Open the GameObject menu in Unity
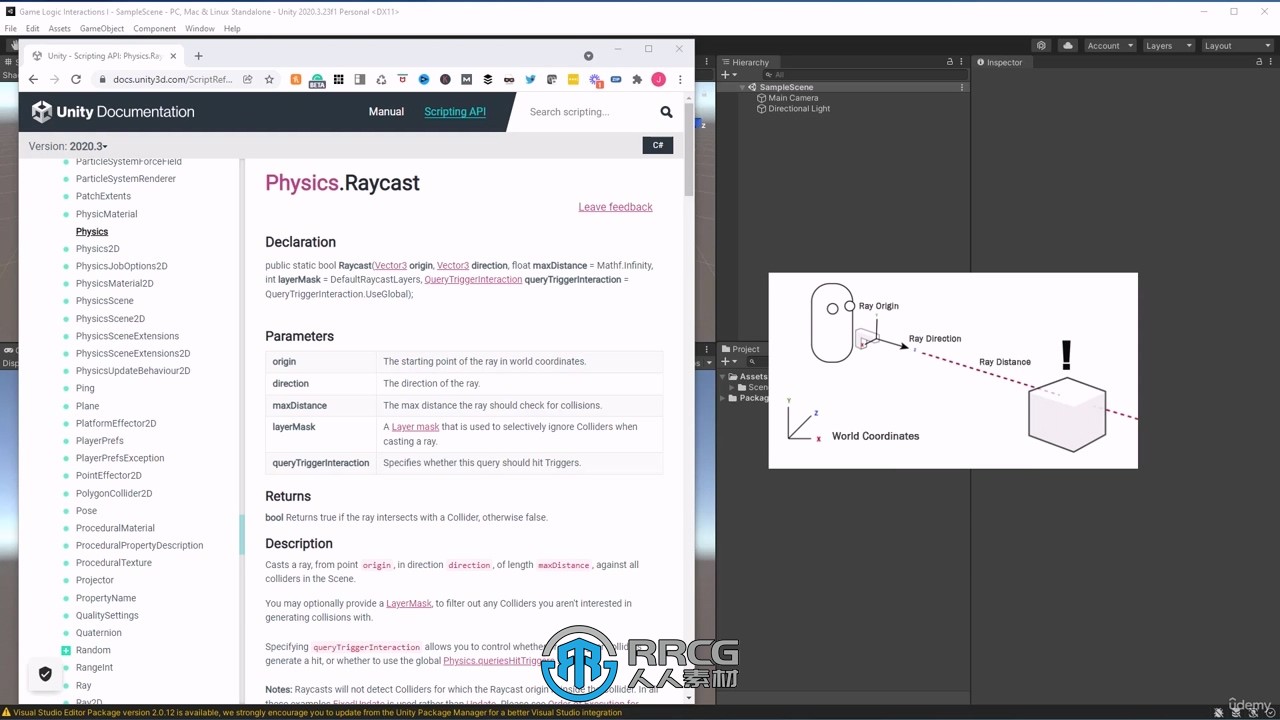 [102, 29]
